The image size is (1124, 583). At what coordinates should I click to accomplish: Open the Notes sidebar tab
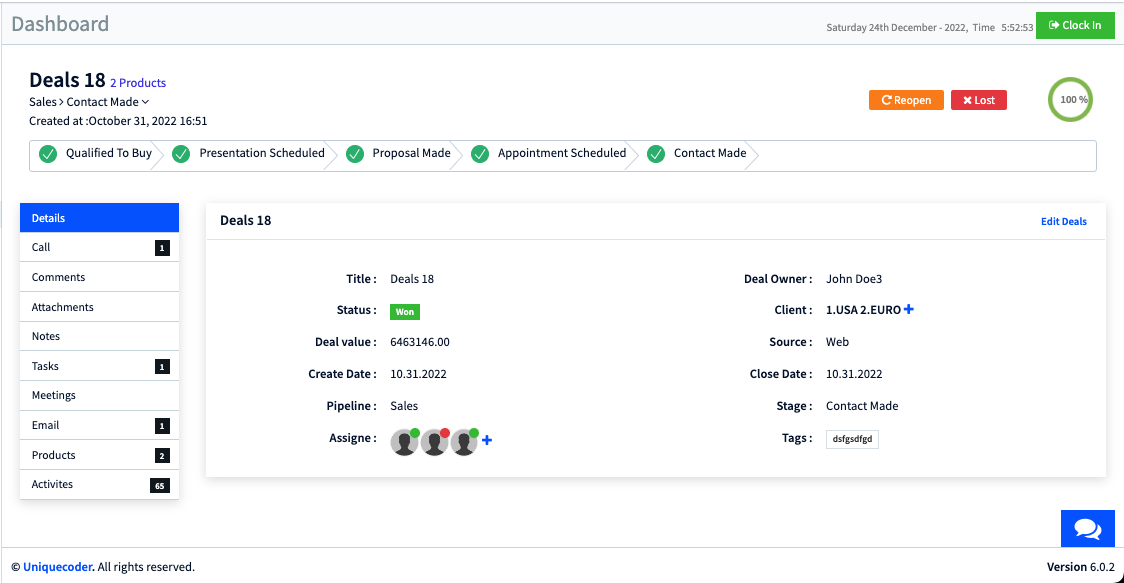click(100, 336)
